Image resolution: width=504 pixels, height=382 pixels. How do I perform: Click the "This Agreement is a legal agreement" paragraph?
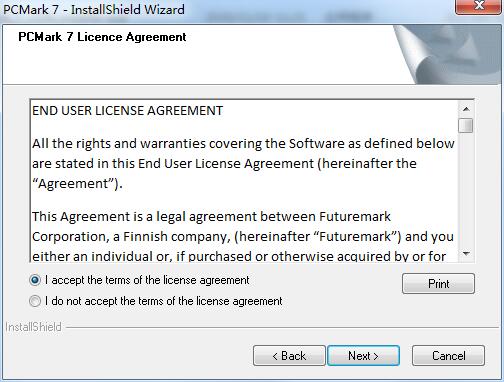[x=243, y=236]
